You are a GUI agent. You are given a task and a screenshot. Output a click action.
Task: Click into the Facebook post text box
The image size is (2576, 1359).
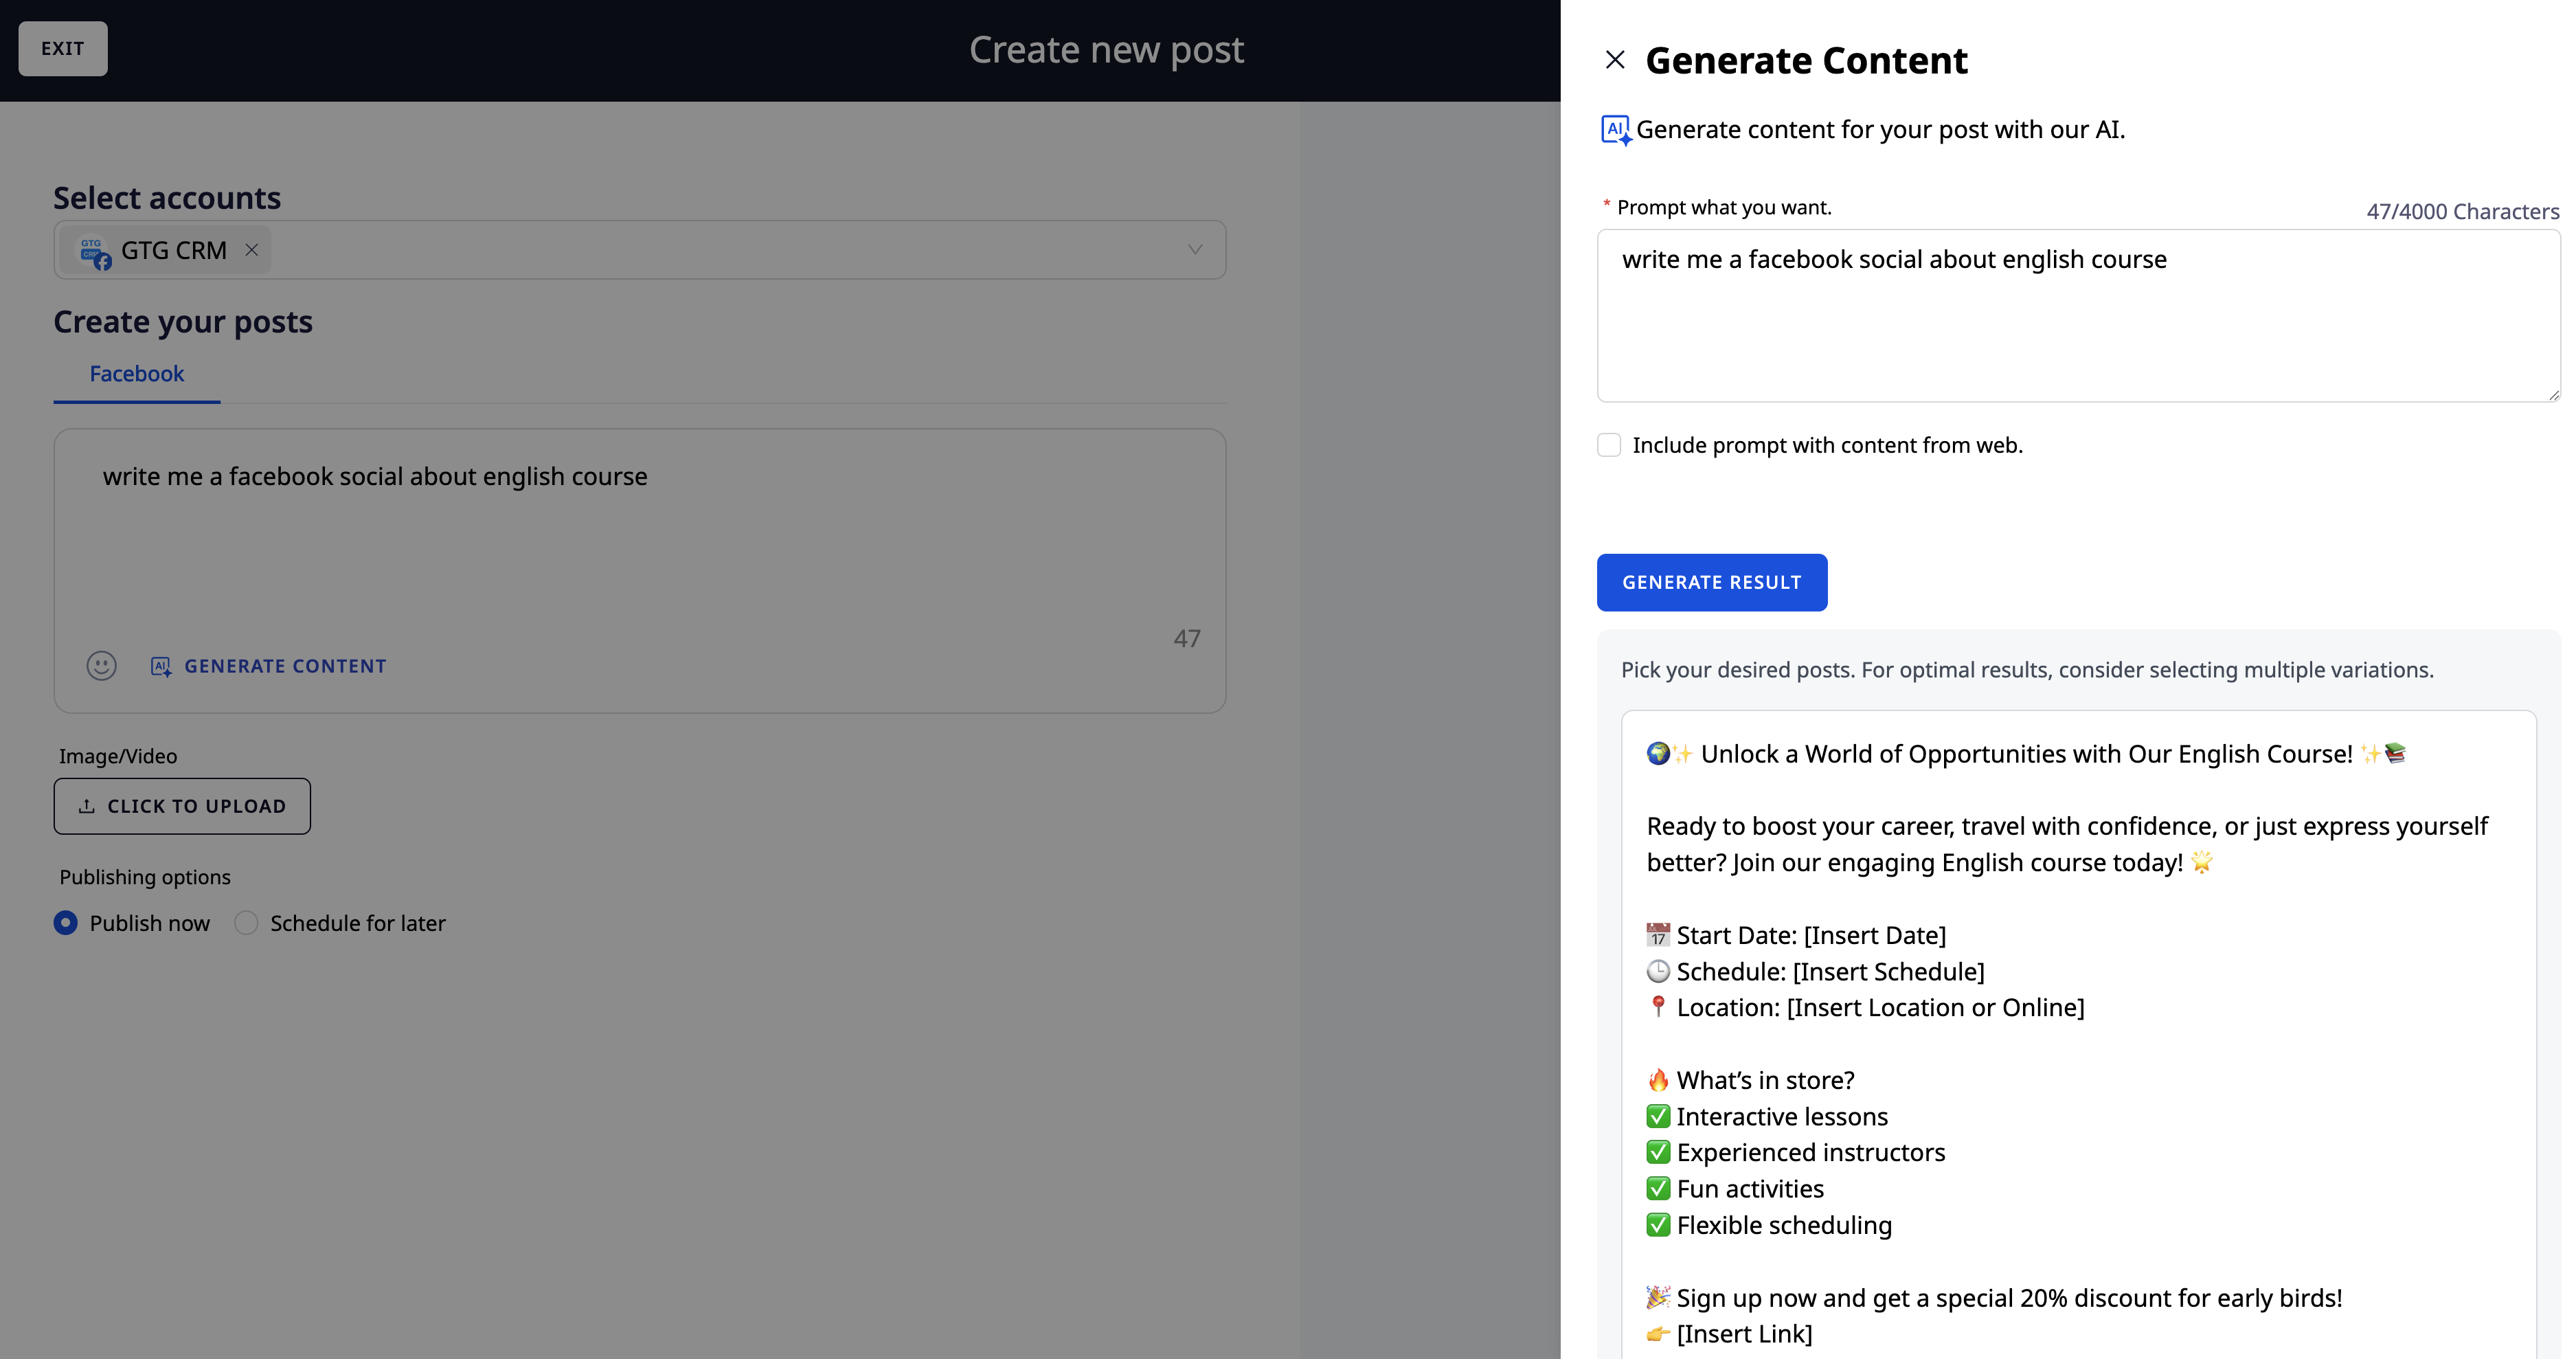click(640, 540)
